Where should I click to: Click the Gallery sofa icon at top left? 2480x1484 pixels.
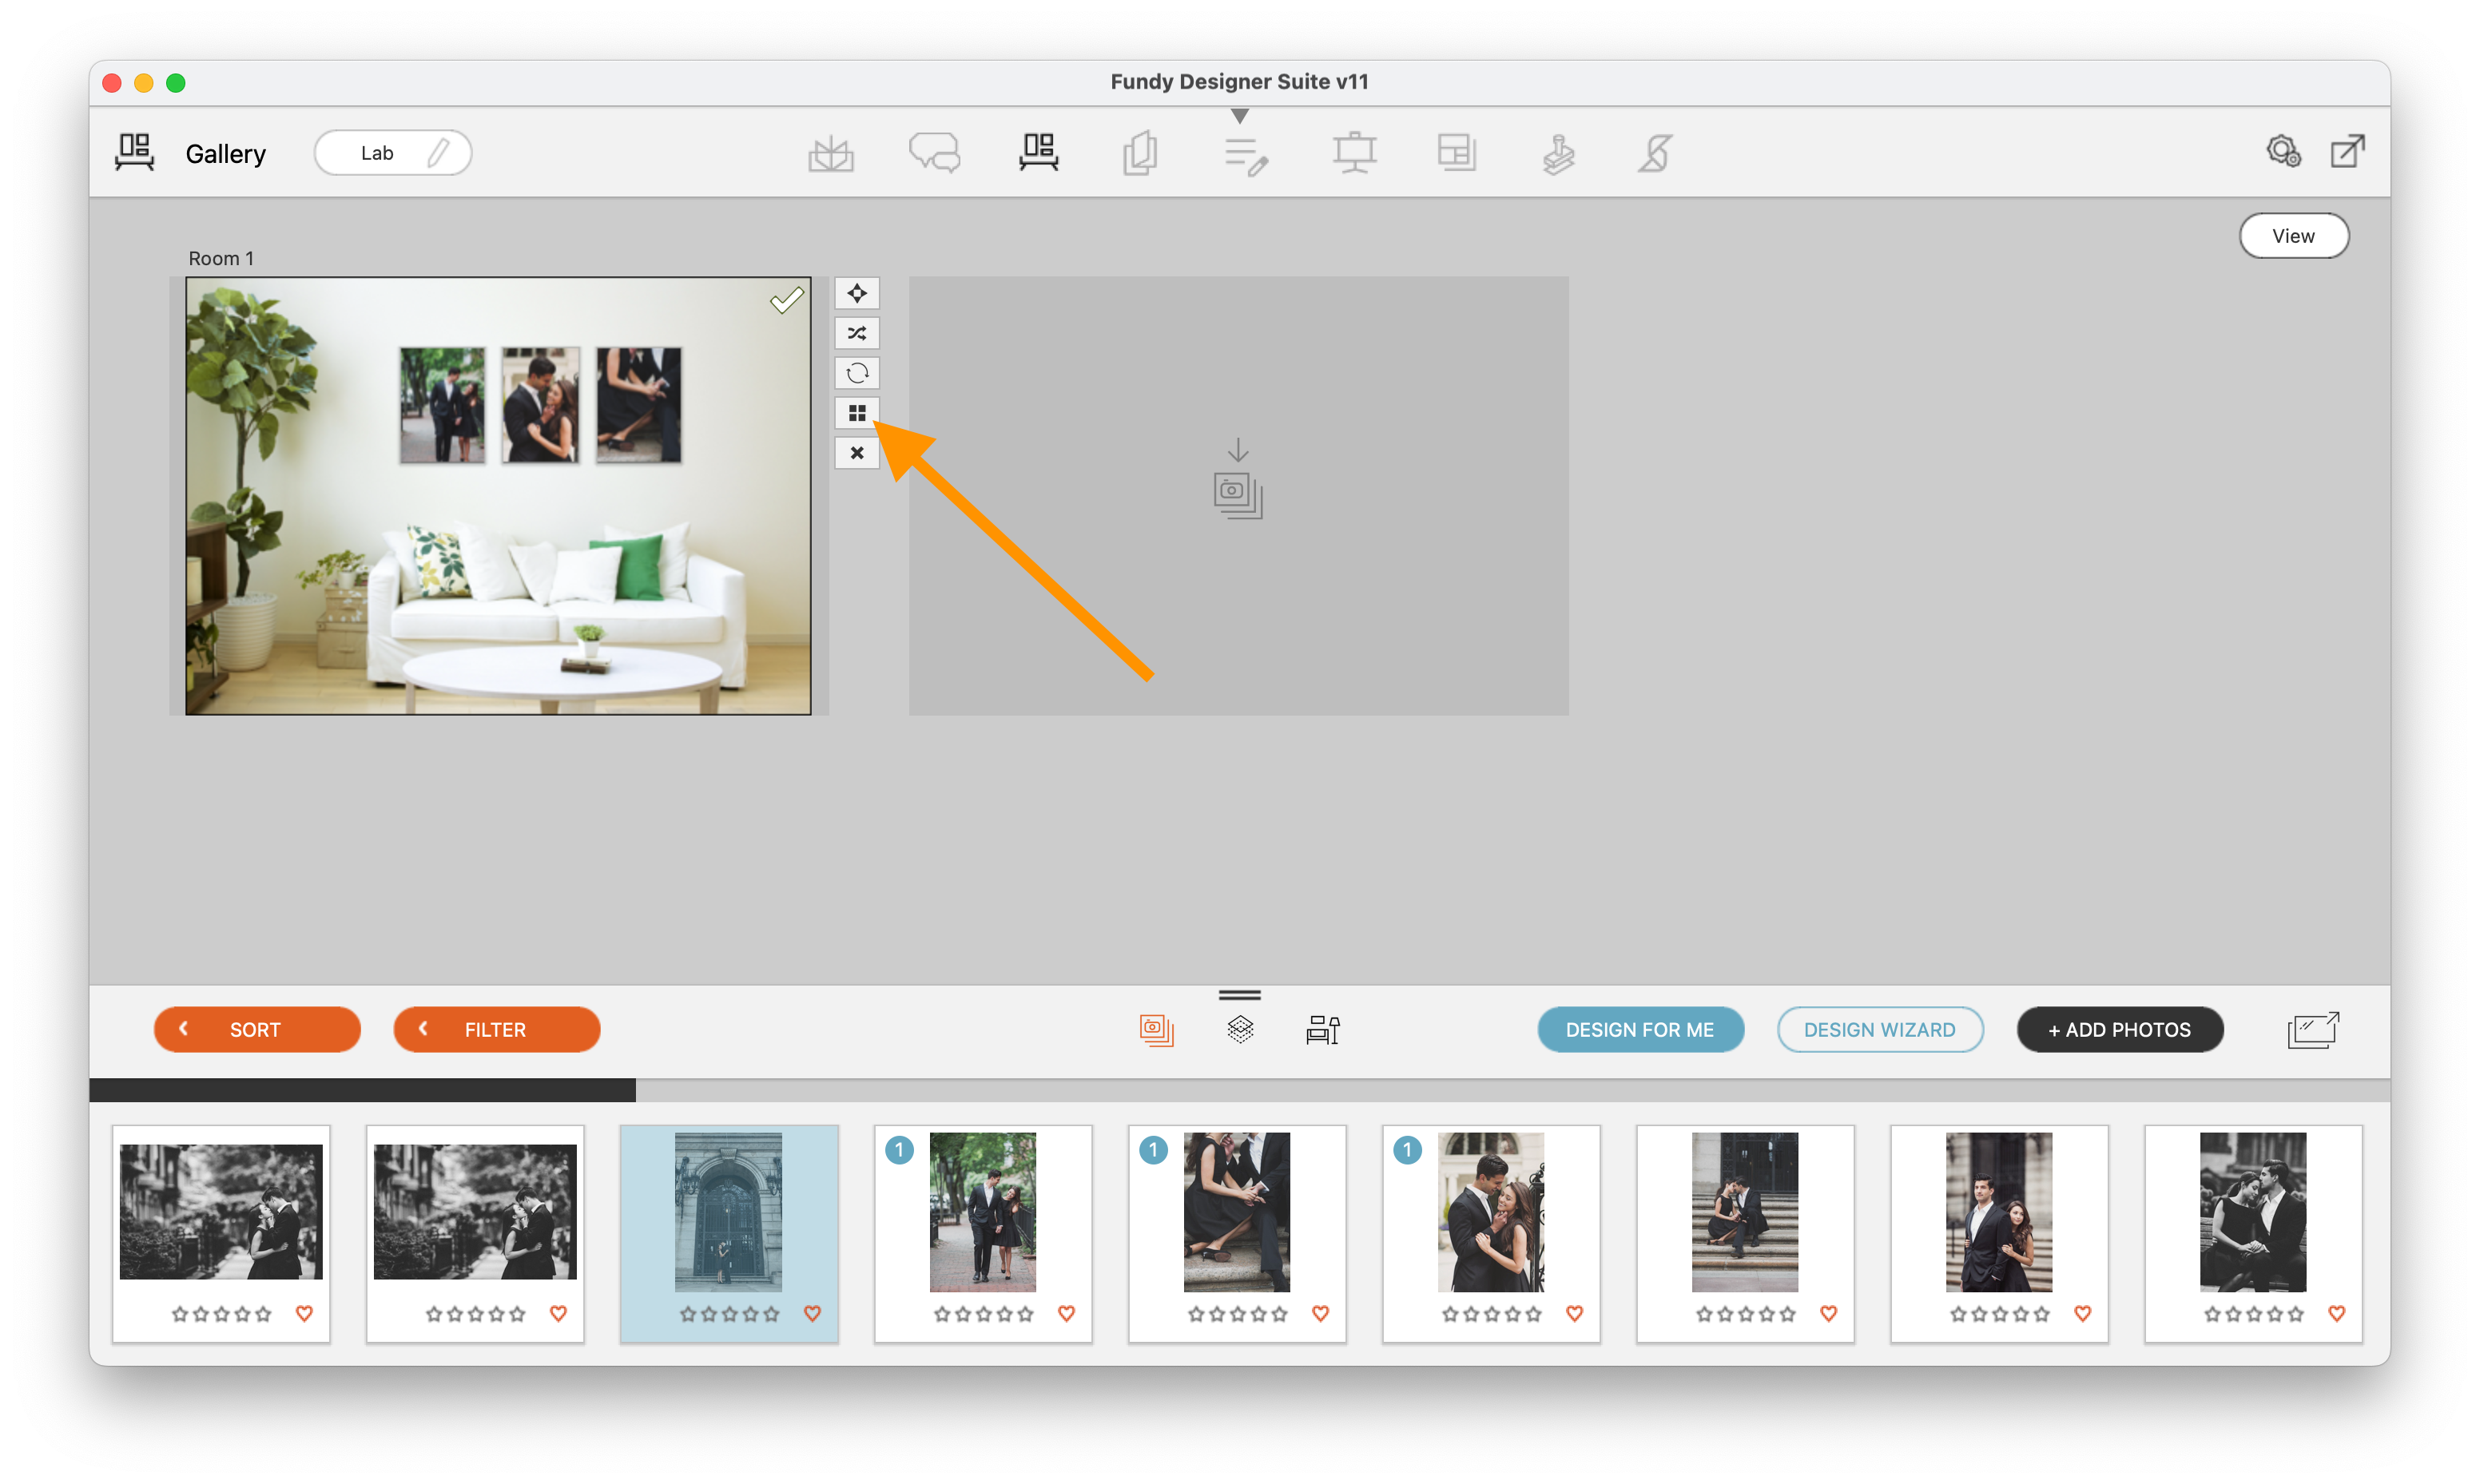point(134,153)
